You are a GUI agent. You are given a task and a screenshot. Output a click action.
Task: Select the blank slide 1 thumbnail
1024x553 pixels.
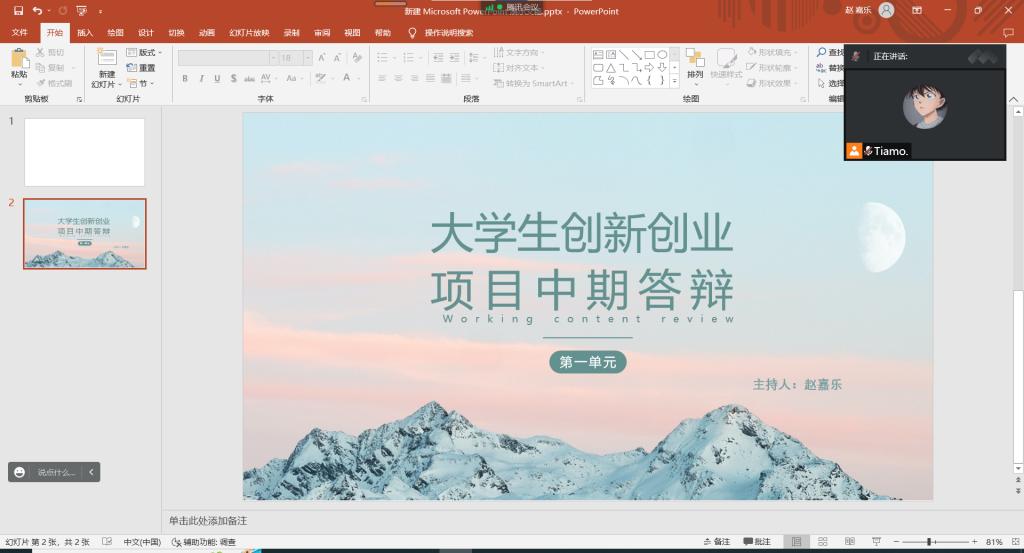(x=84, y=152)
